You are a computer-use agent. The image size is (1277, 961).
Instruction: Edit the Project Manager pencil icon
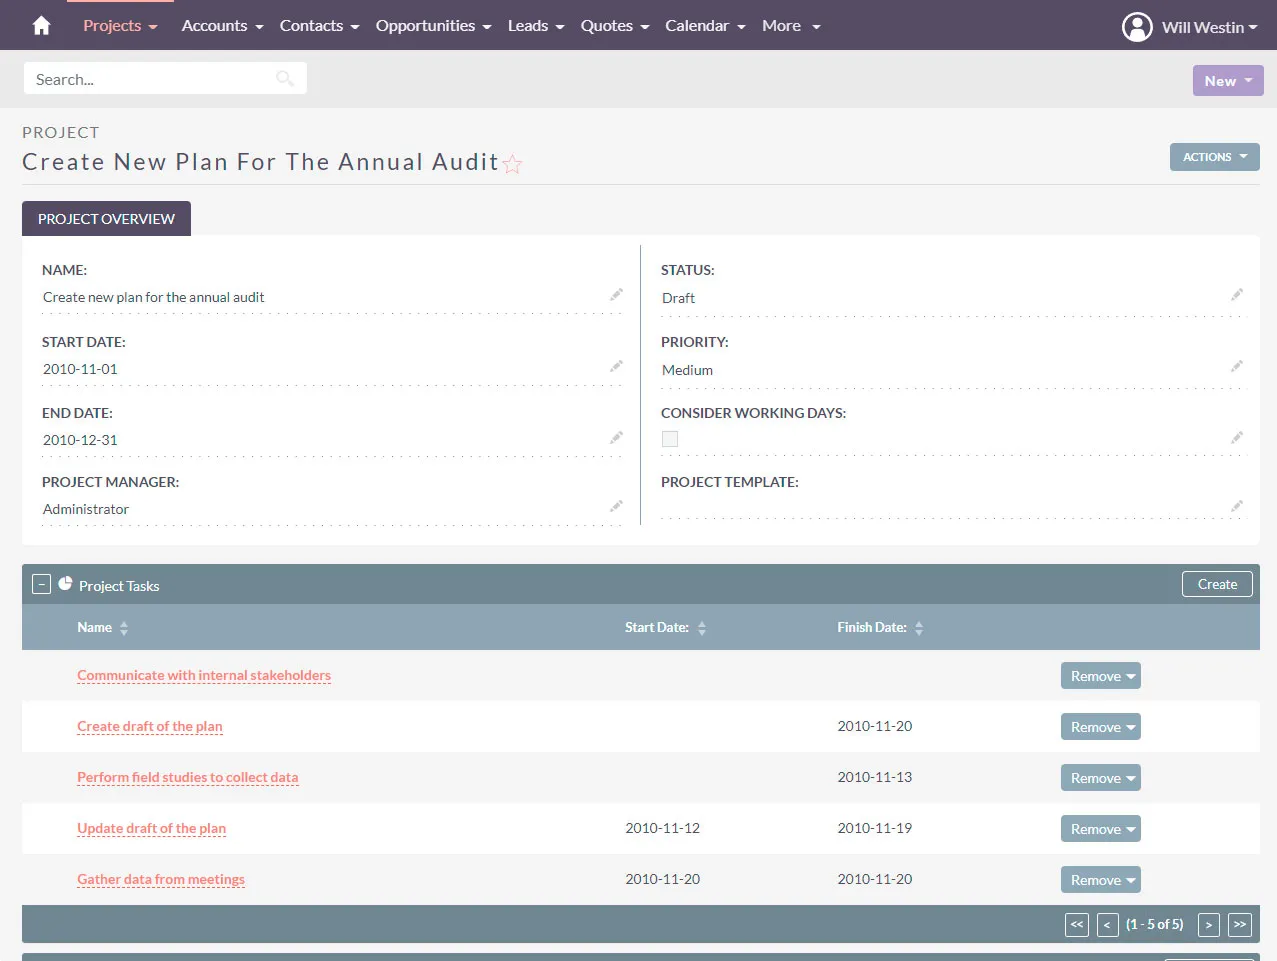616,507
